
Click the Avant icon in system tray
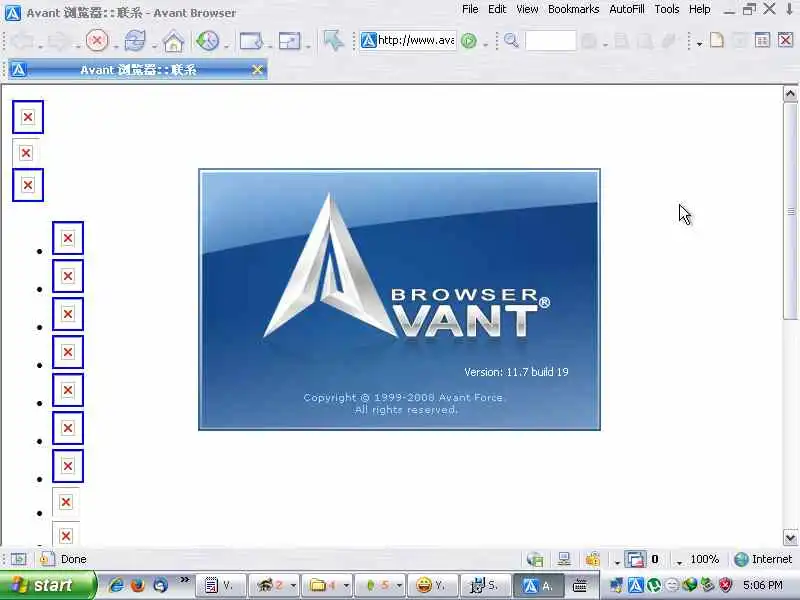click(x=635, y=585)
